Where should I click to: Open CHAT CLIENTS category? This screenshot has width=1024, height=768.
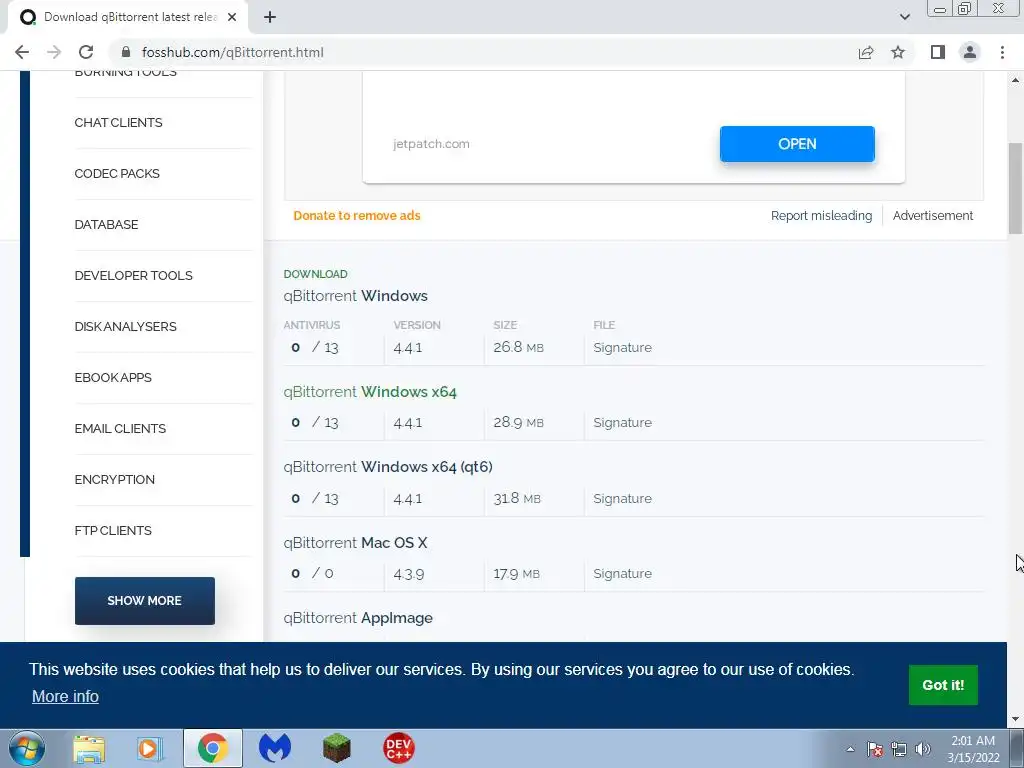point(118,123)
